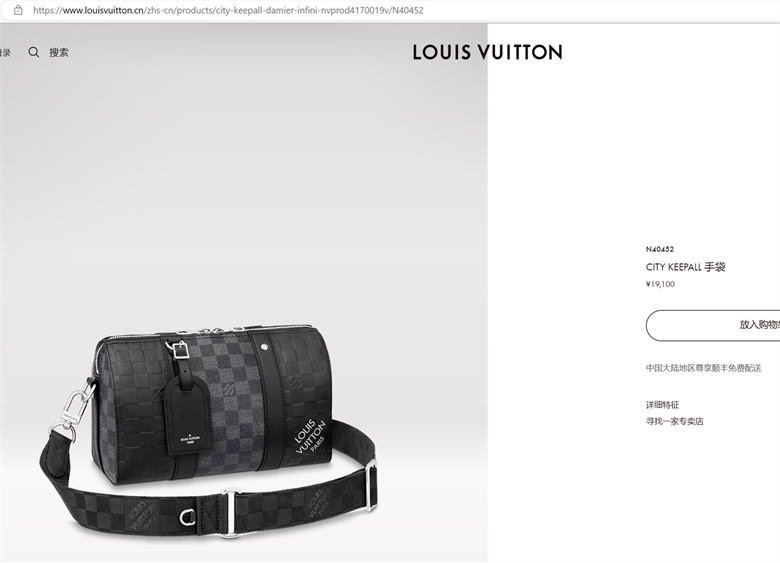This screenshot has width=780, height=563.
Task: Open the 搜索 search link
Action: pyautogui.click(x=59, y=52)
